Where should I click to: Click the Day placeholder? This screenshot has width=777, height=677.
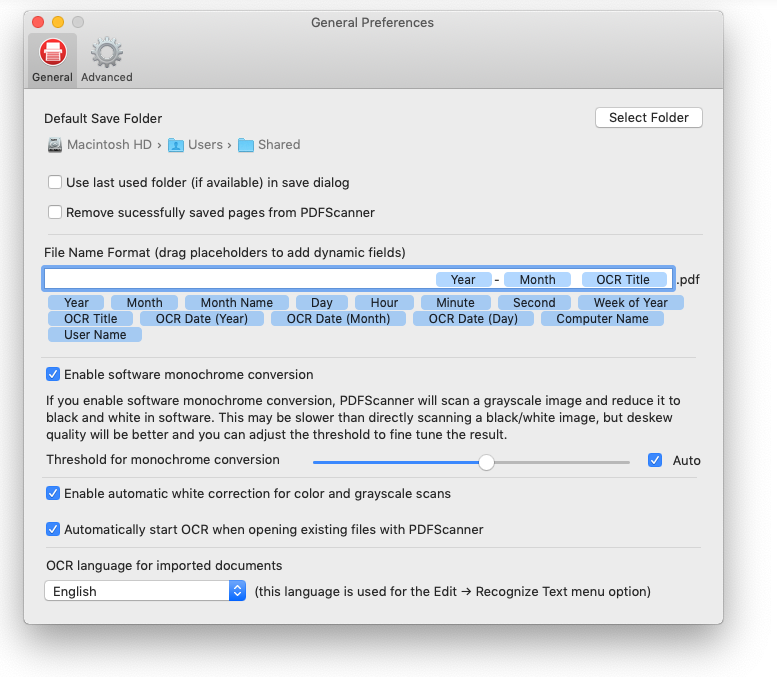[x=322, y=302]
